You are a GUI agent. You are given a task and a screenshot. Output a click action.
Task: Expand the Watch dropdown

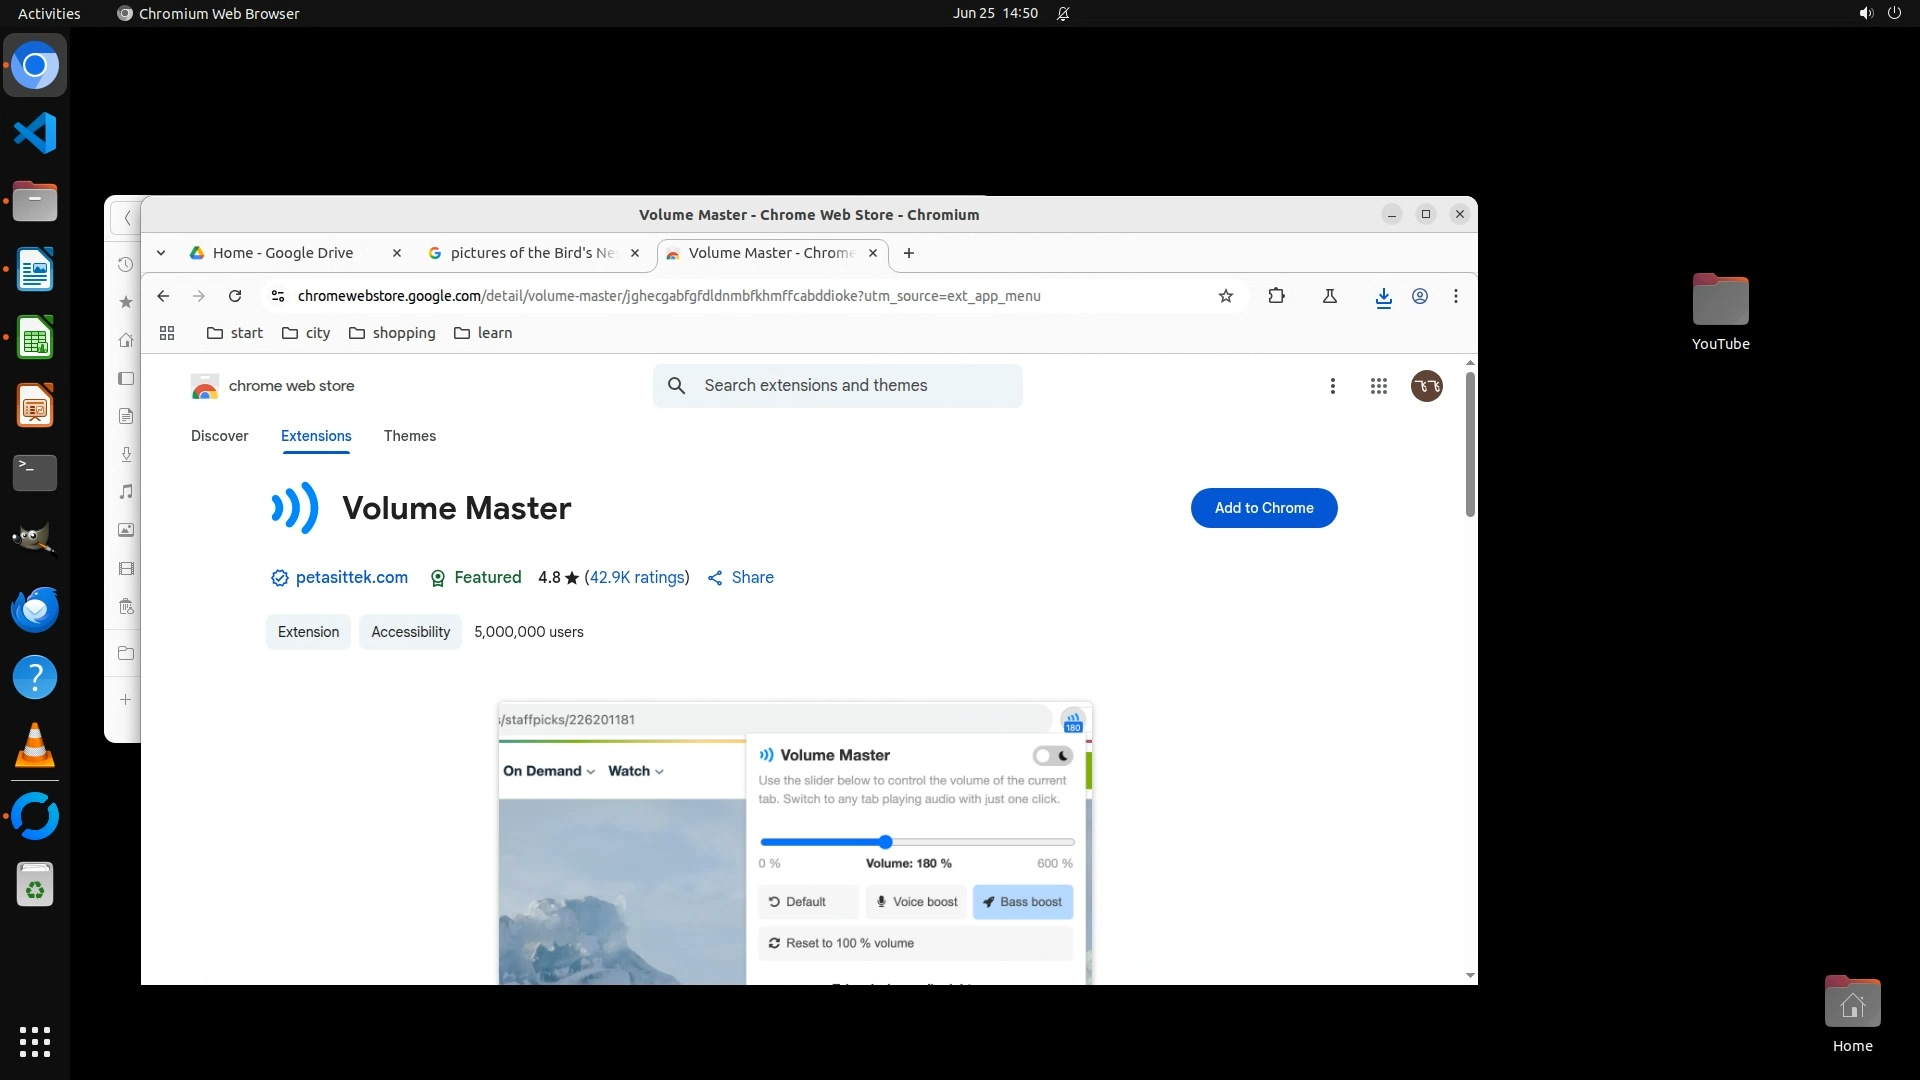[636, 771]
